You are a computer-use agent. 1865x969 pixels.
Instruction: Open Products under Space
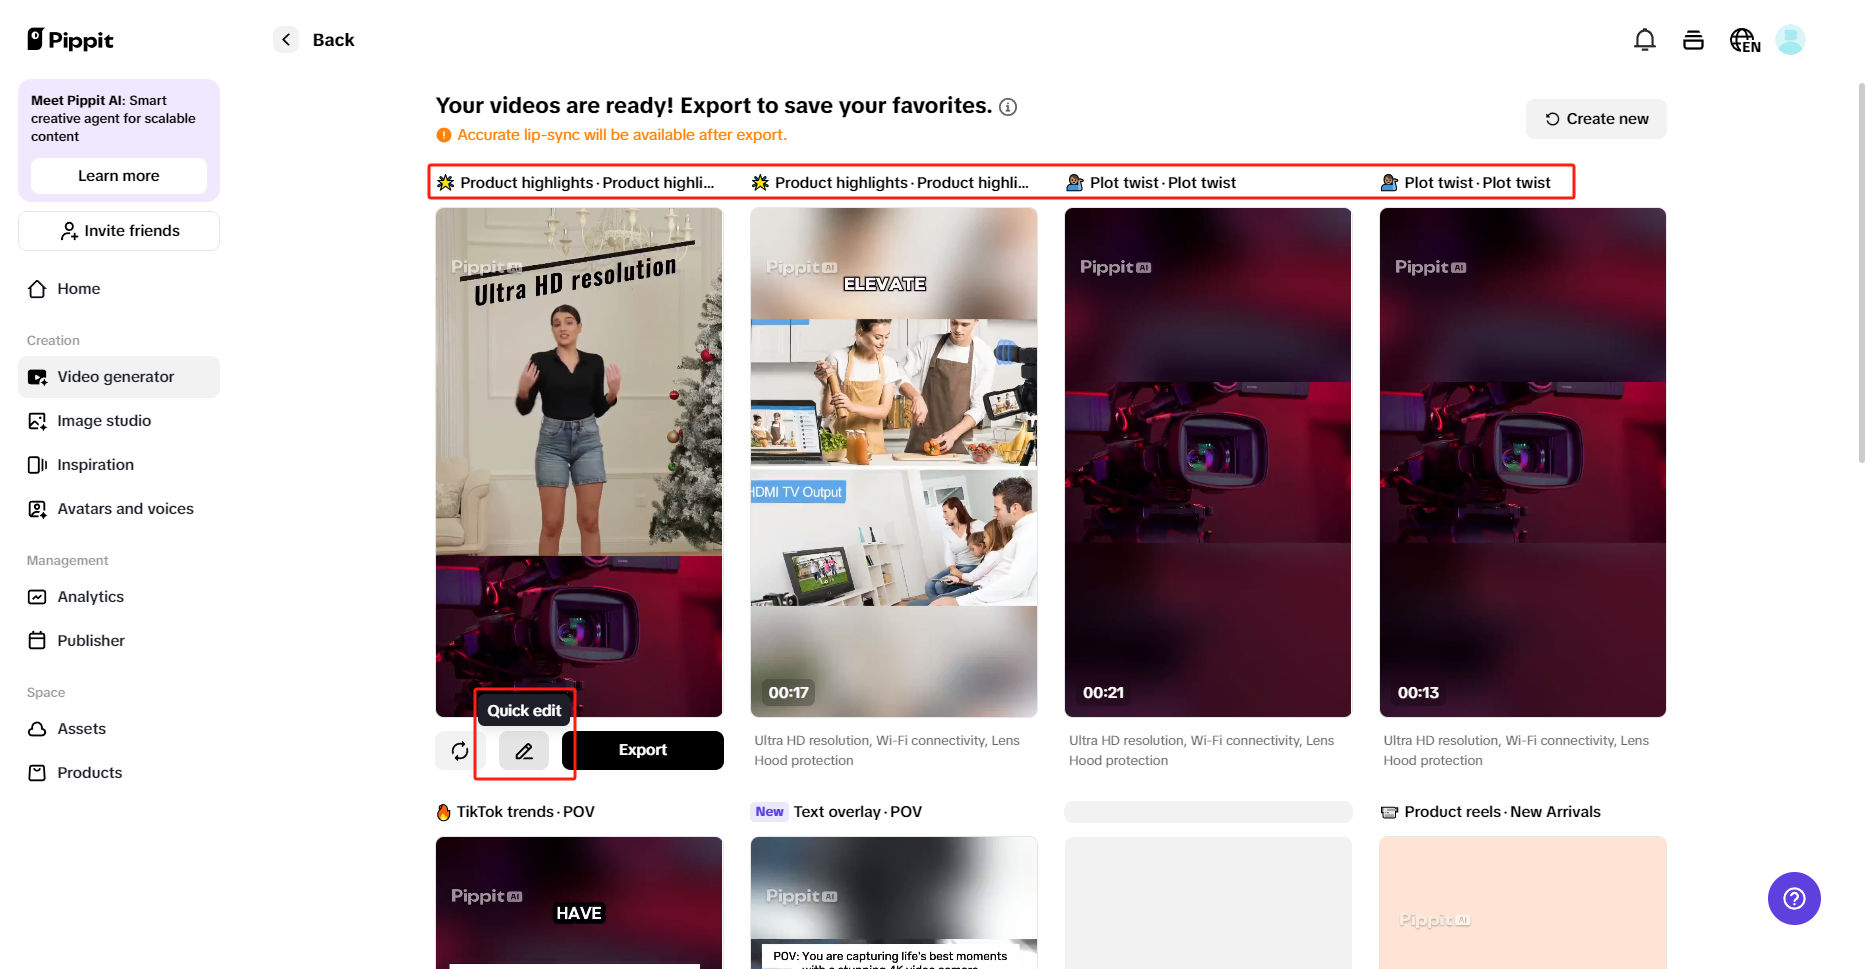[x=89, y=772]
